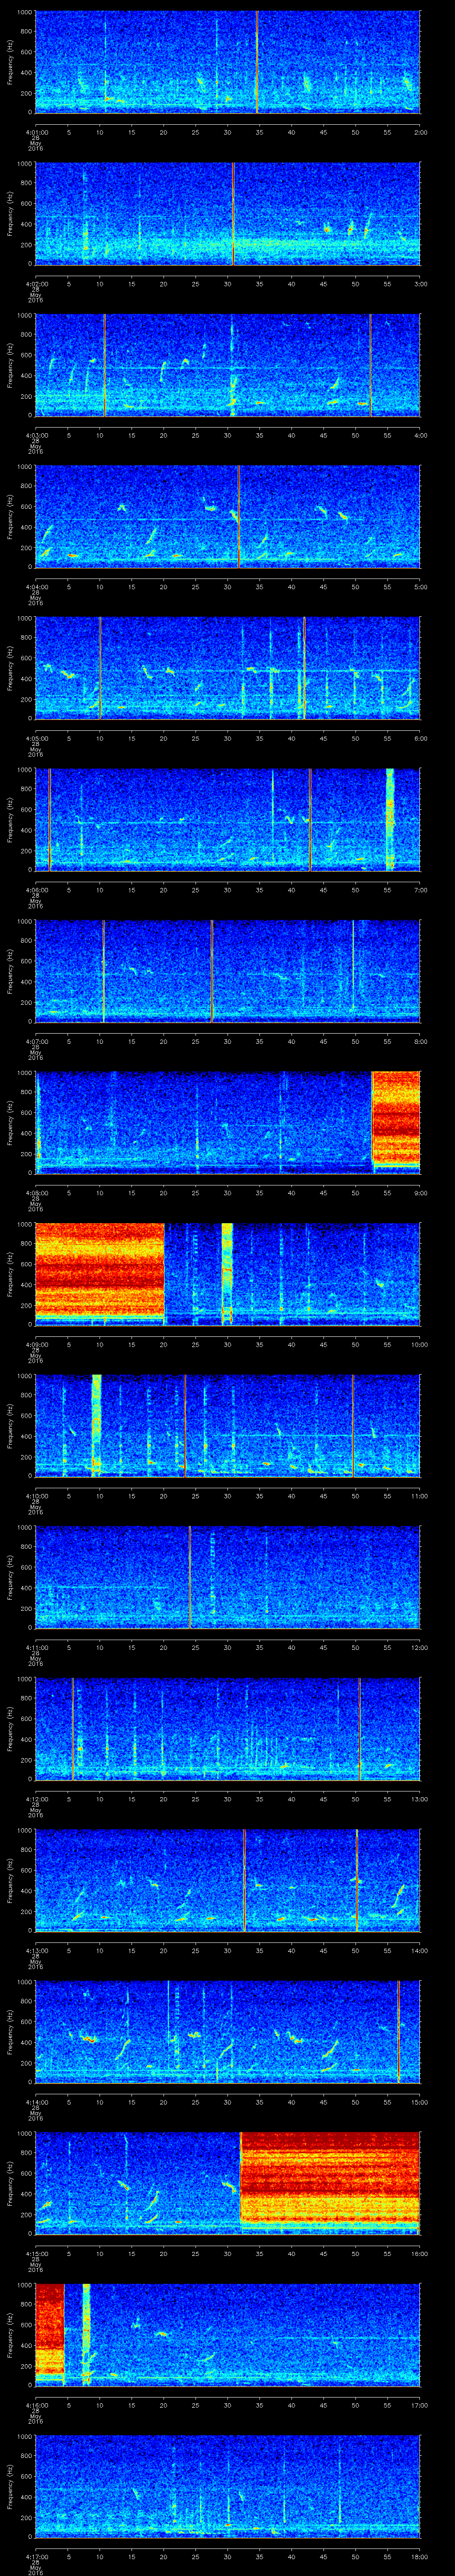The image size is (455, 2576).
Task: Click the red vertical line near 57 s in 4:14:00 panel
Action: [x=398, y=2032]
